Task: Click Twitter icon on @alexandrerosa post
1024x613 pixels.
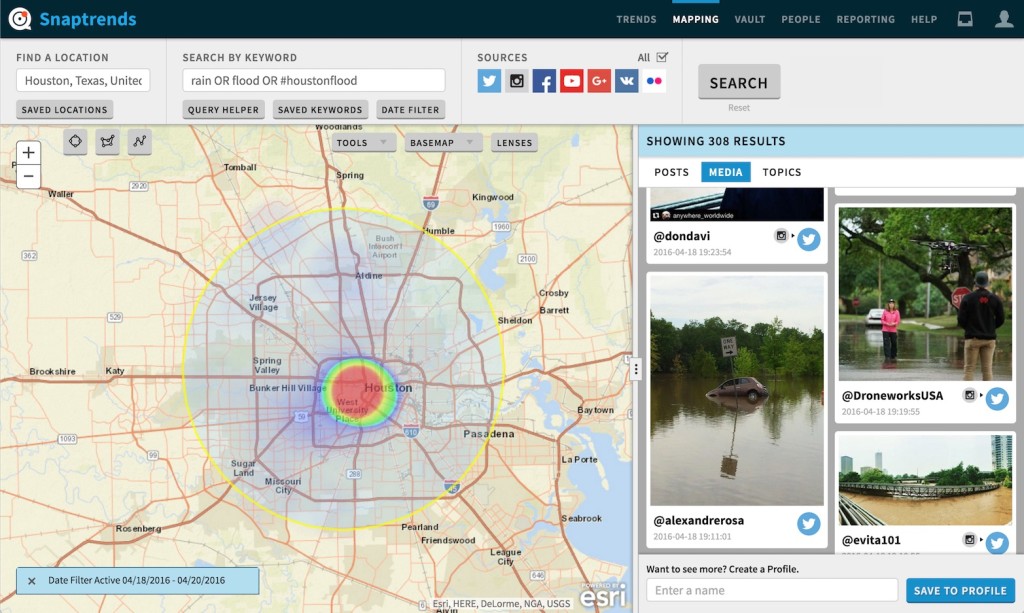Action: point(808,524)
